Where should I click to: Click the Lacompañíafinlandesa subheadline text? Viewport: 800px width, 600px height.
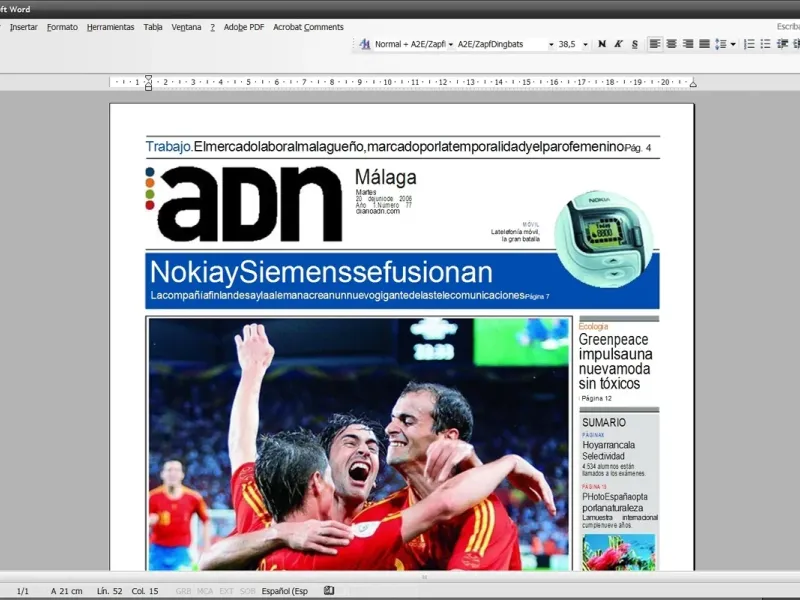click(x=337, y=295)
